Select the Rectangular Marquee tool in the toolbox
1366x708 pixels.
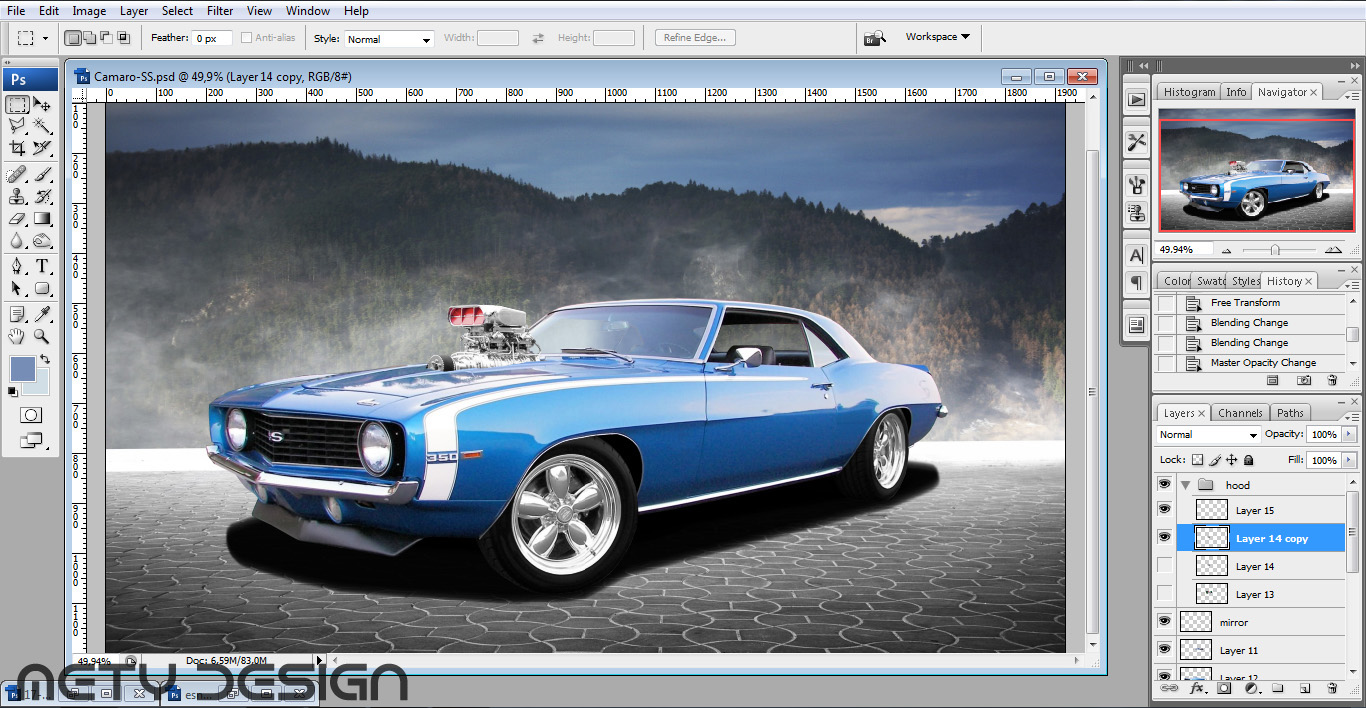click(x=17, y=105)
